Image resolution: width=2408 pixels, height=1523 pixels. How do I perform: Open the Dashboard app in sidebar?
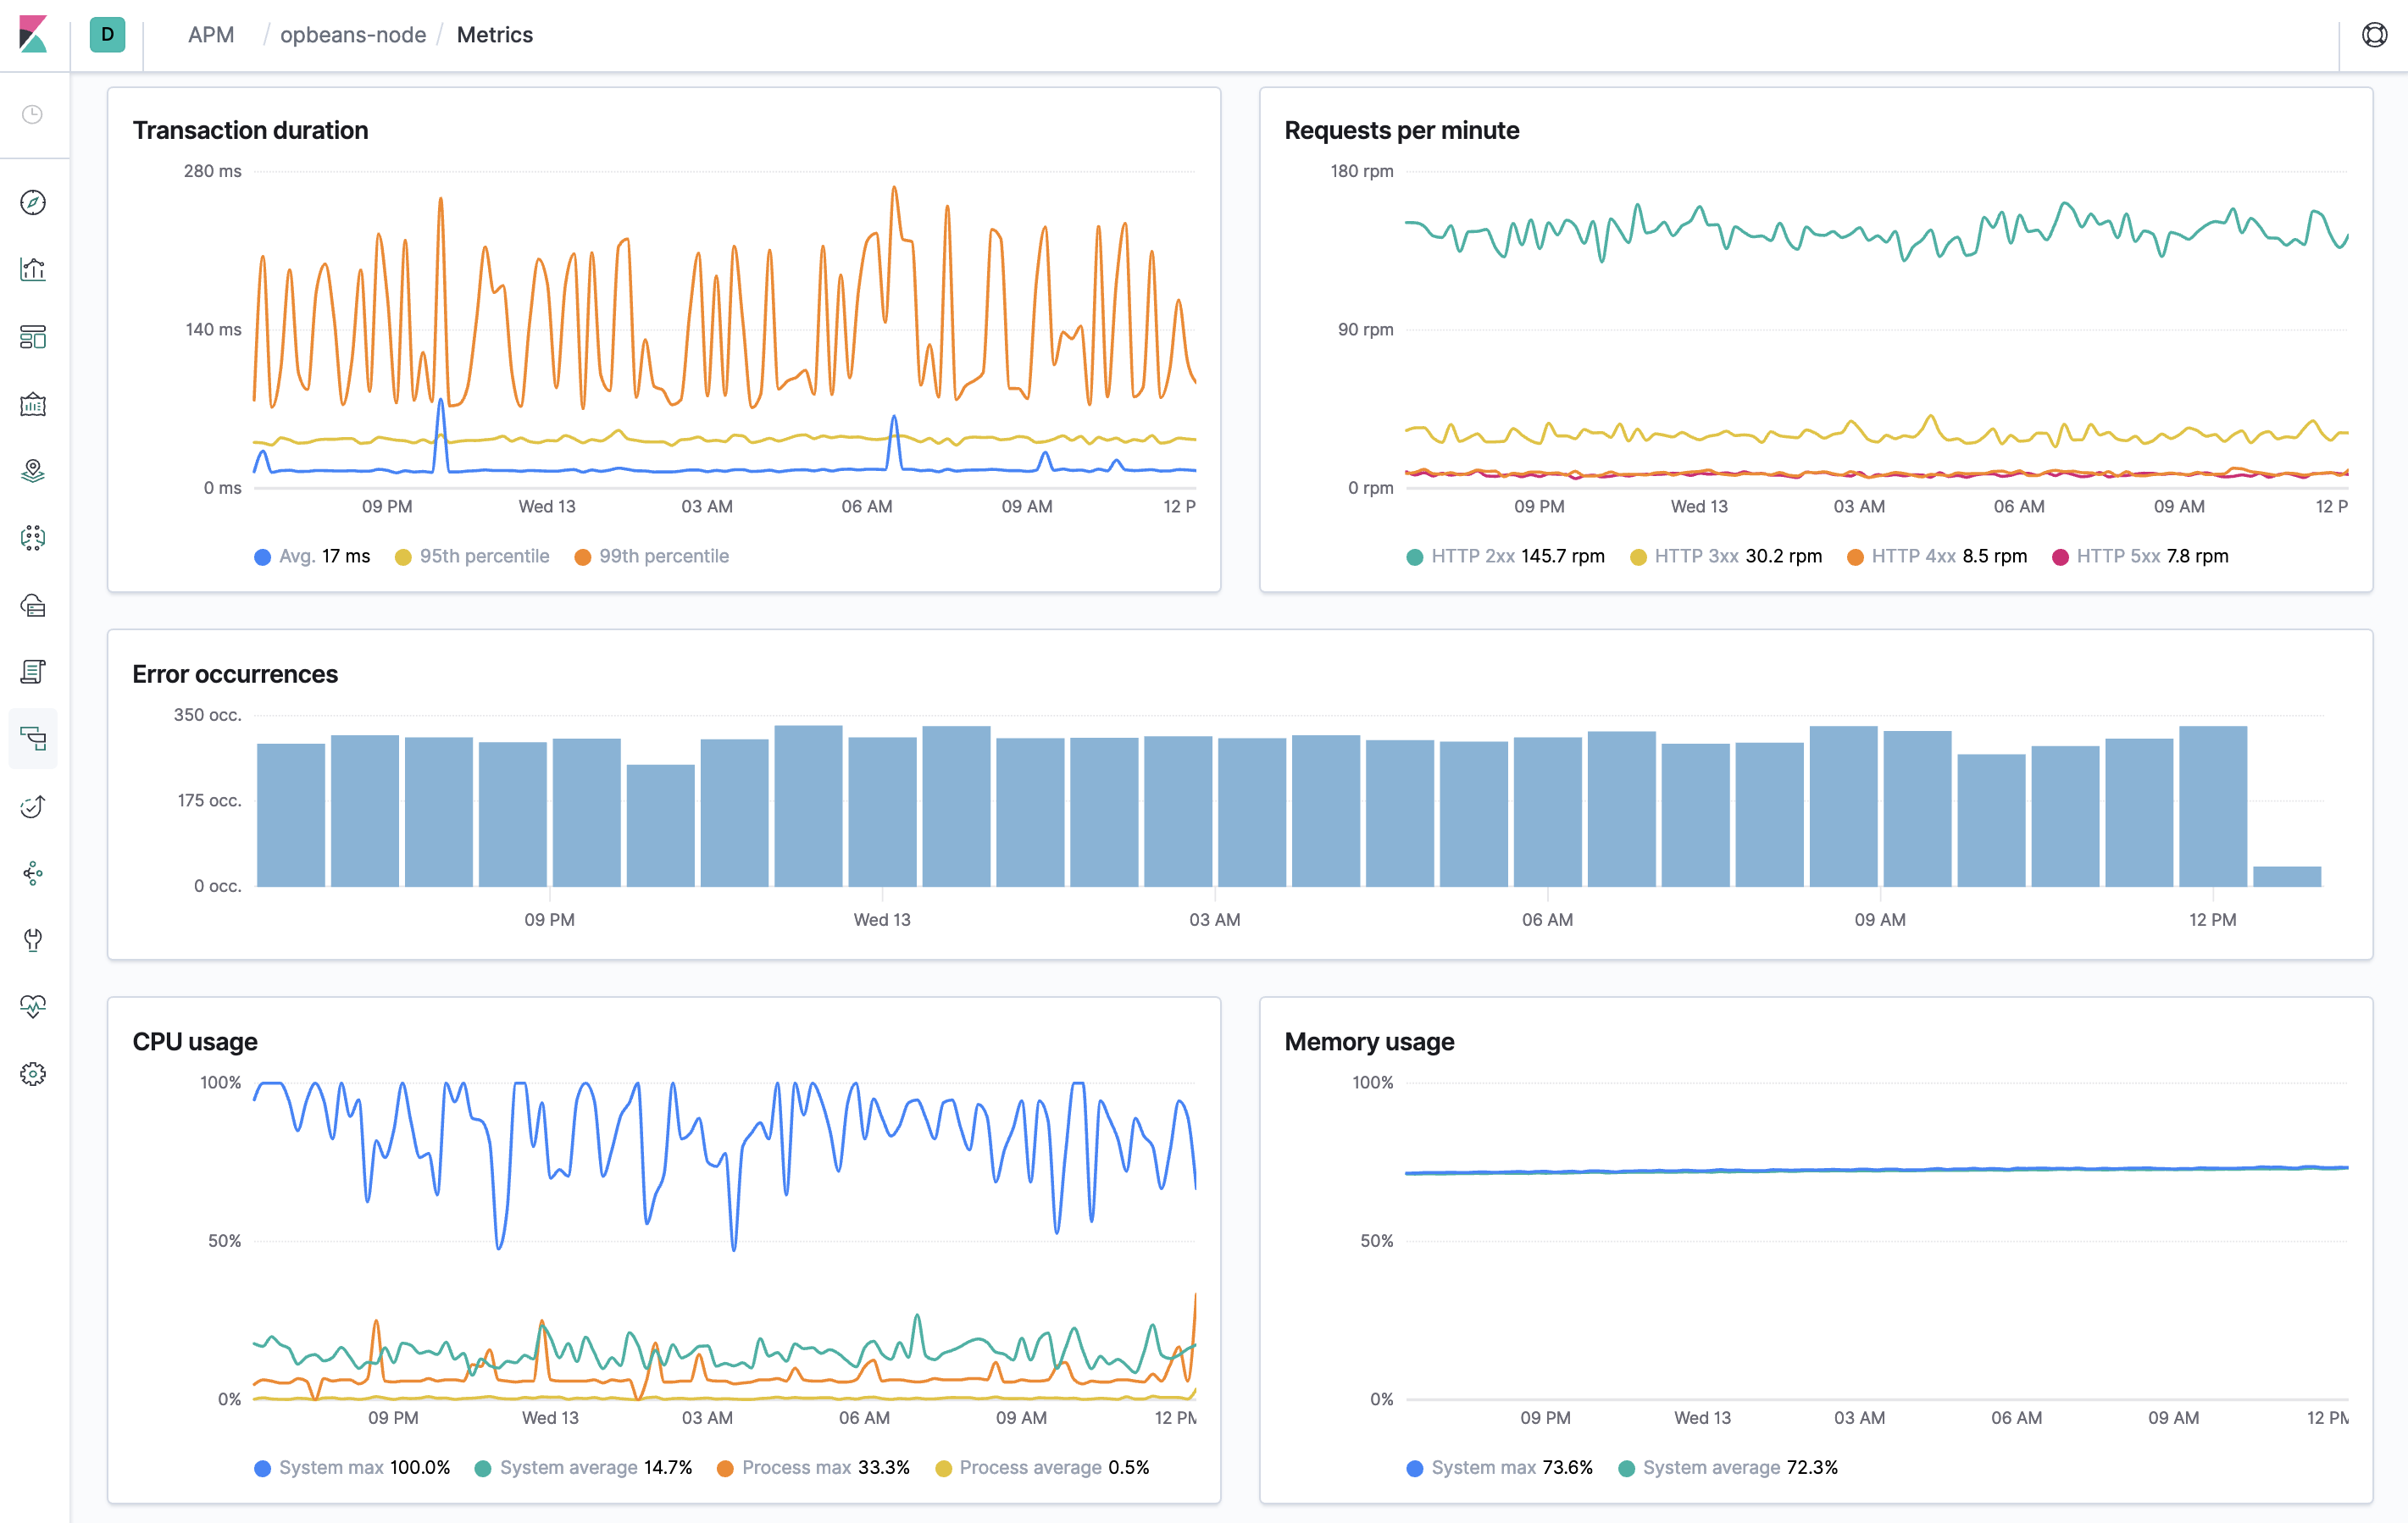pos(33,337)
